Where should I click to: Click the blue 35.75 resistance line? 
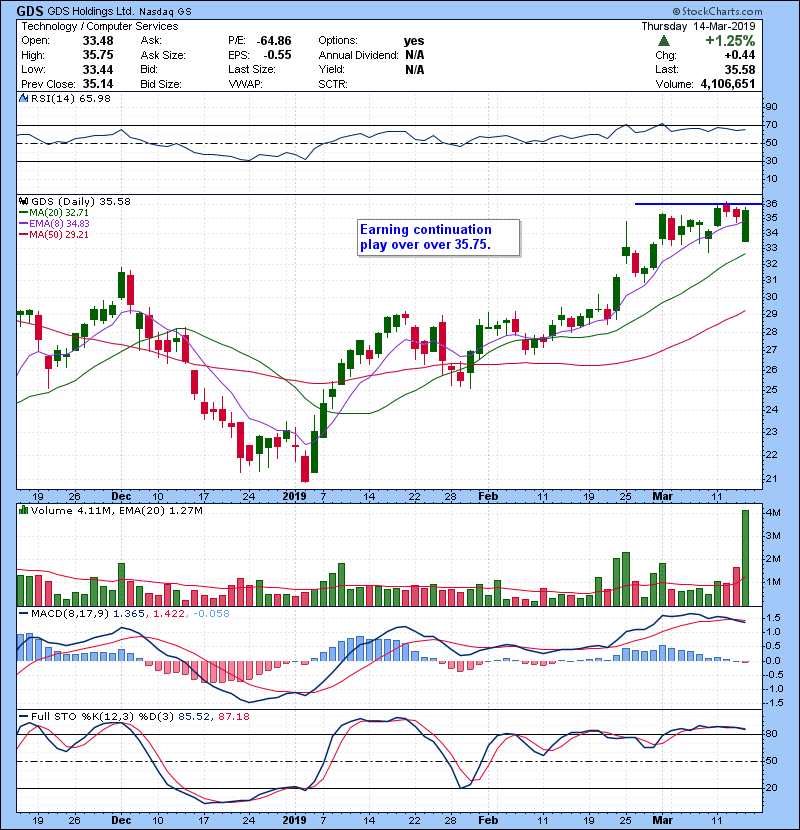698,204
